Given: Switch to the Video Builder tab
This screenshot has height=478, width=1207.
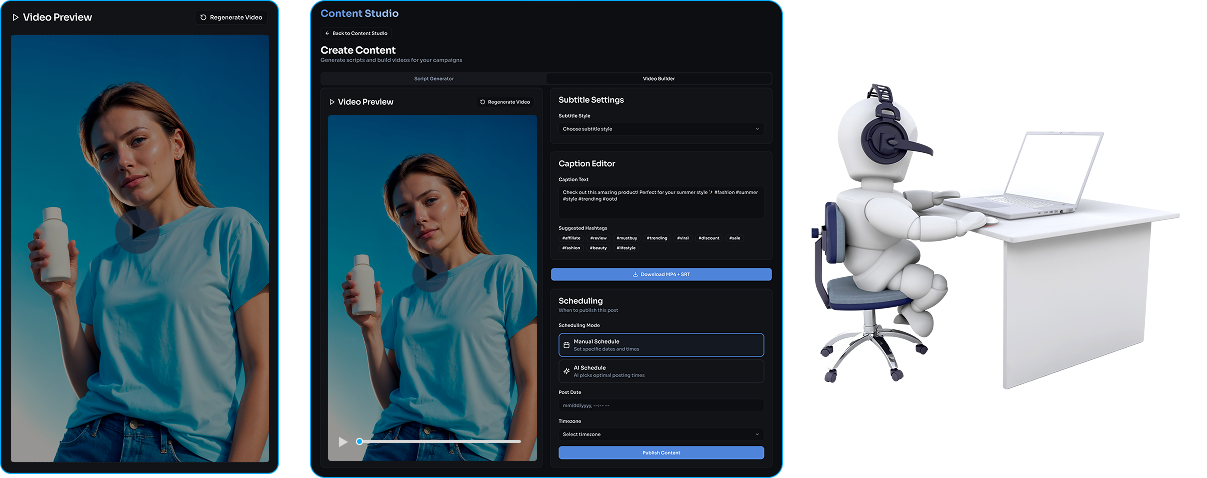Looking at the screenshot, I should (x=658, y=78).
